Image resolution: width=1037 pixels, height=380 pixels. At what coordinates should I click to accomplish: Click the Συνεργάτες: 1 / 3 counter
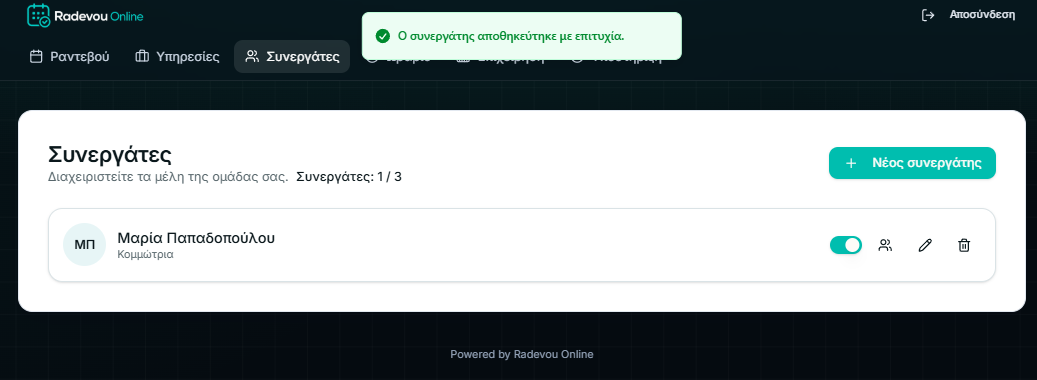pos(349,177)
